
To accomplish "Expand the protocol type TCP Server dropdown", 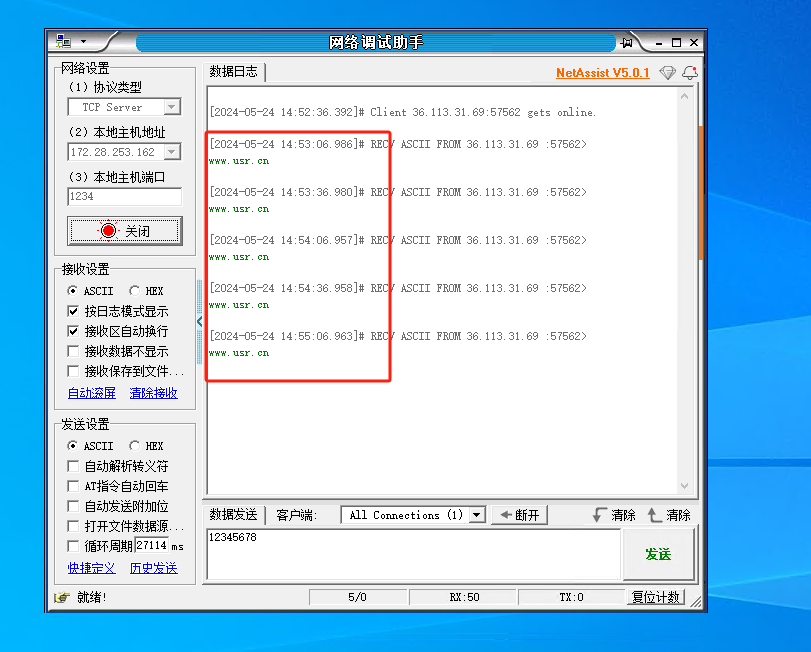I will [x=172, y=107].
